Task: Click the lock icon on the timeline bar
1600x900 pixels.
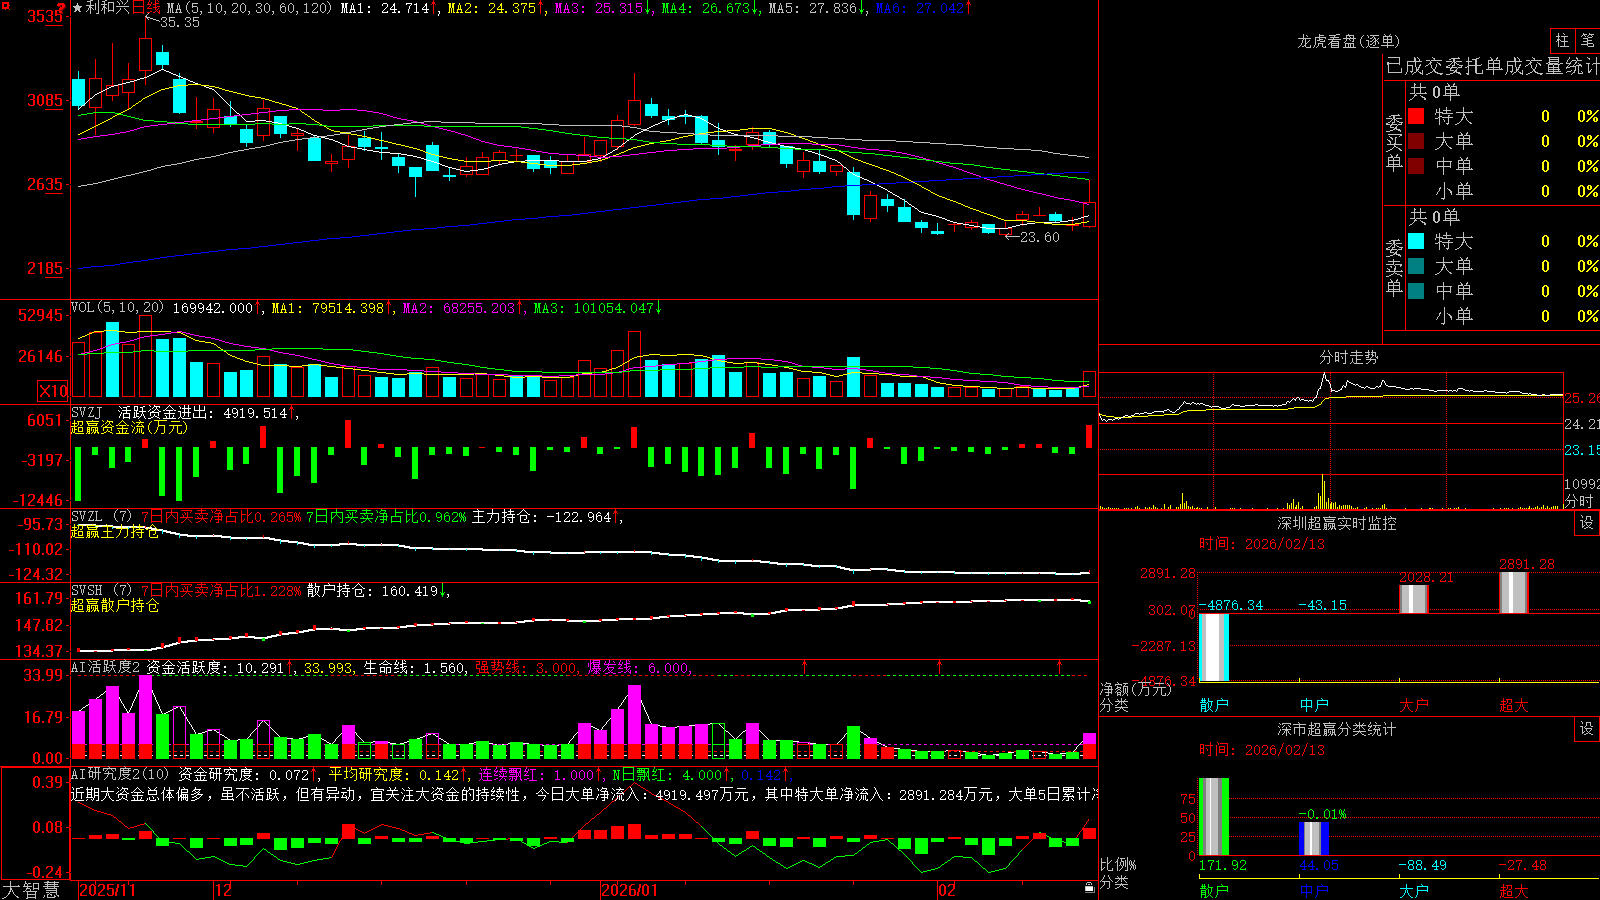Action: click(x=1089, y=888)
